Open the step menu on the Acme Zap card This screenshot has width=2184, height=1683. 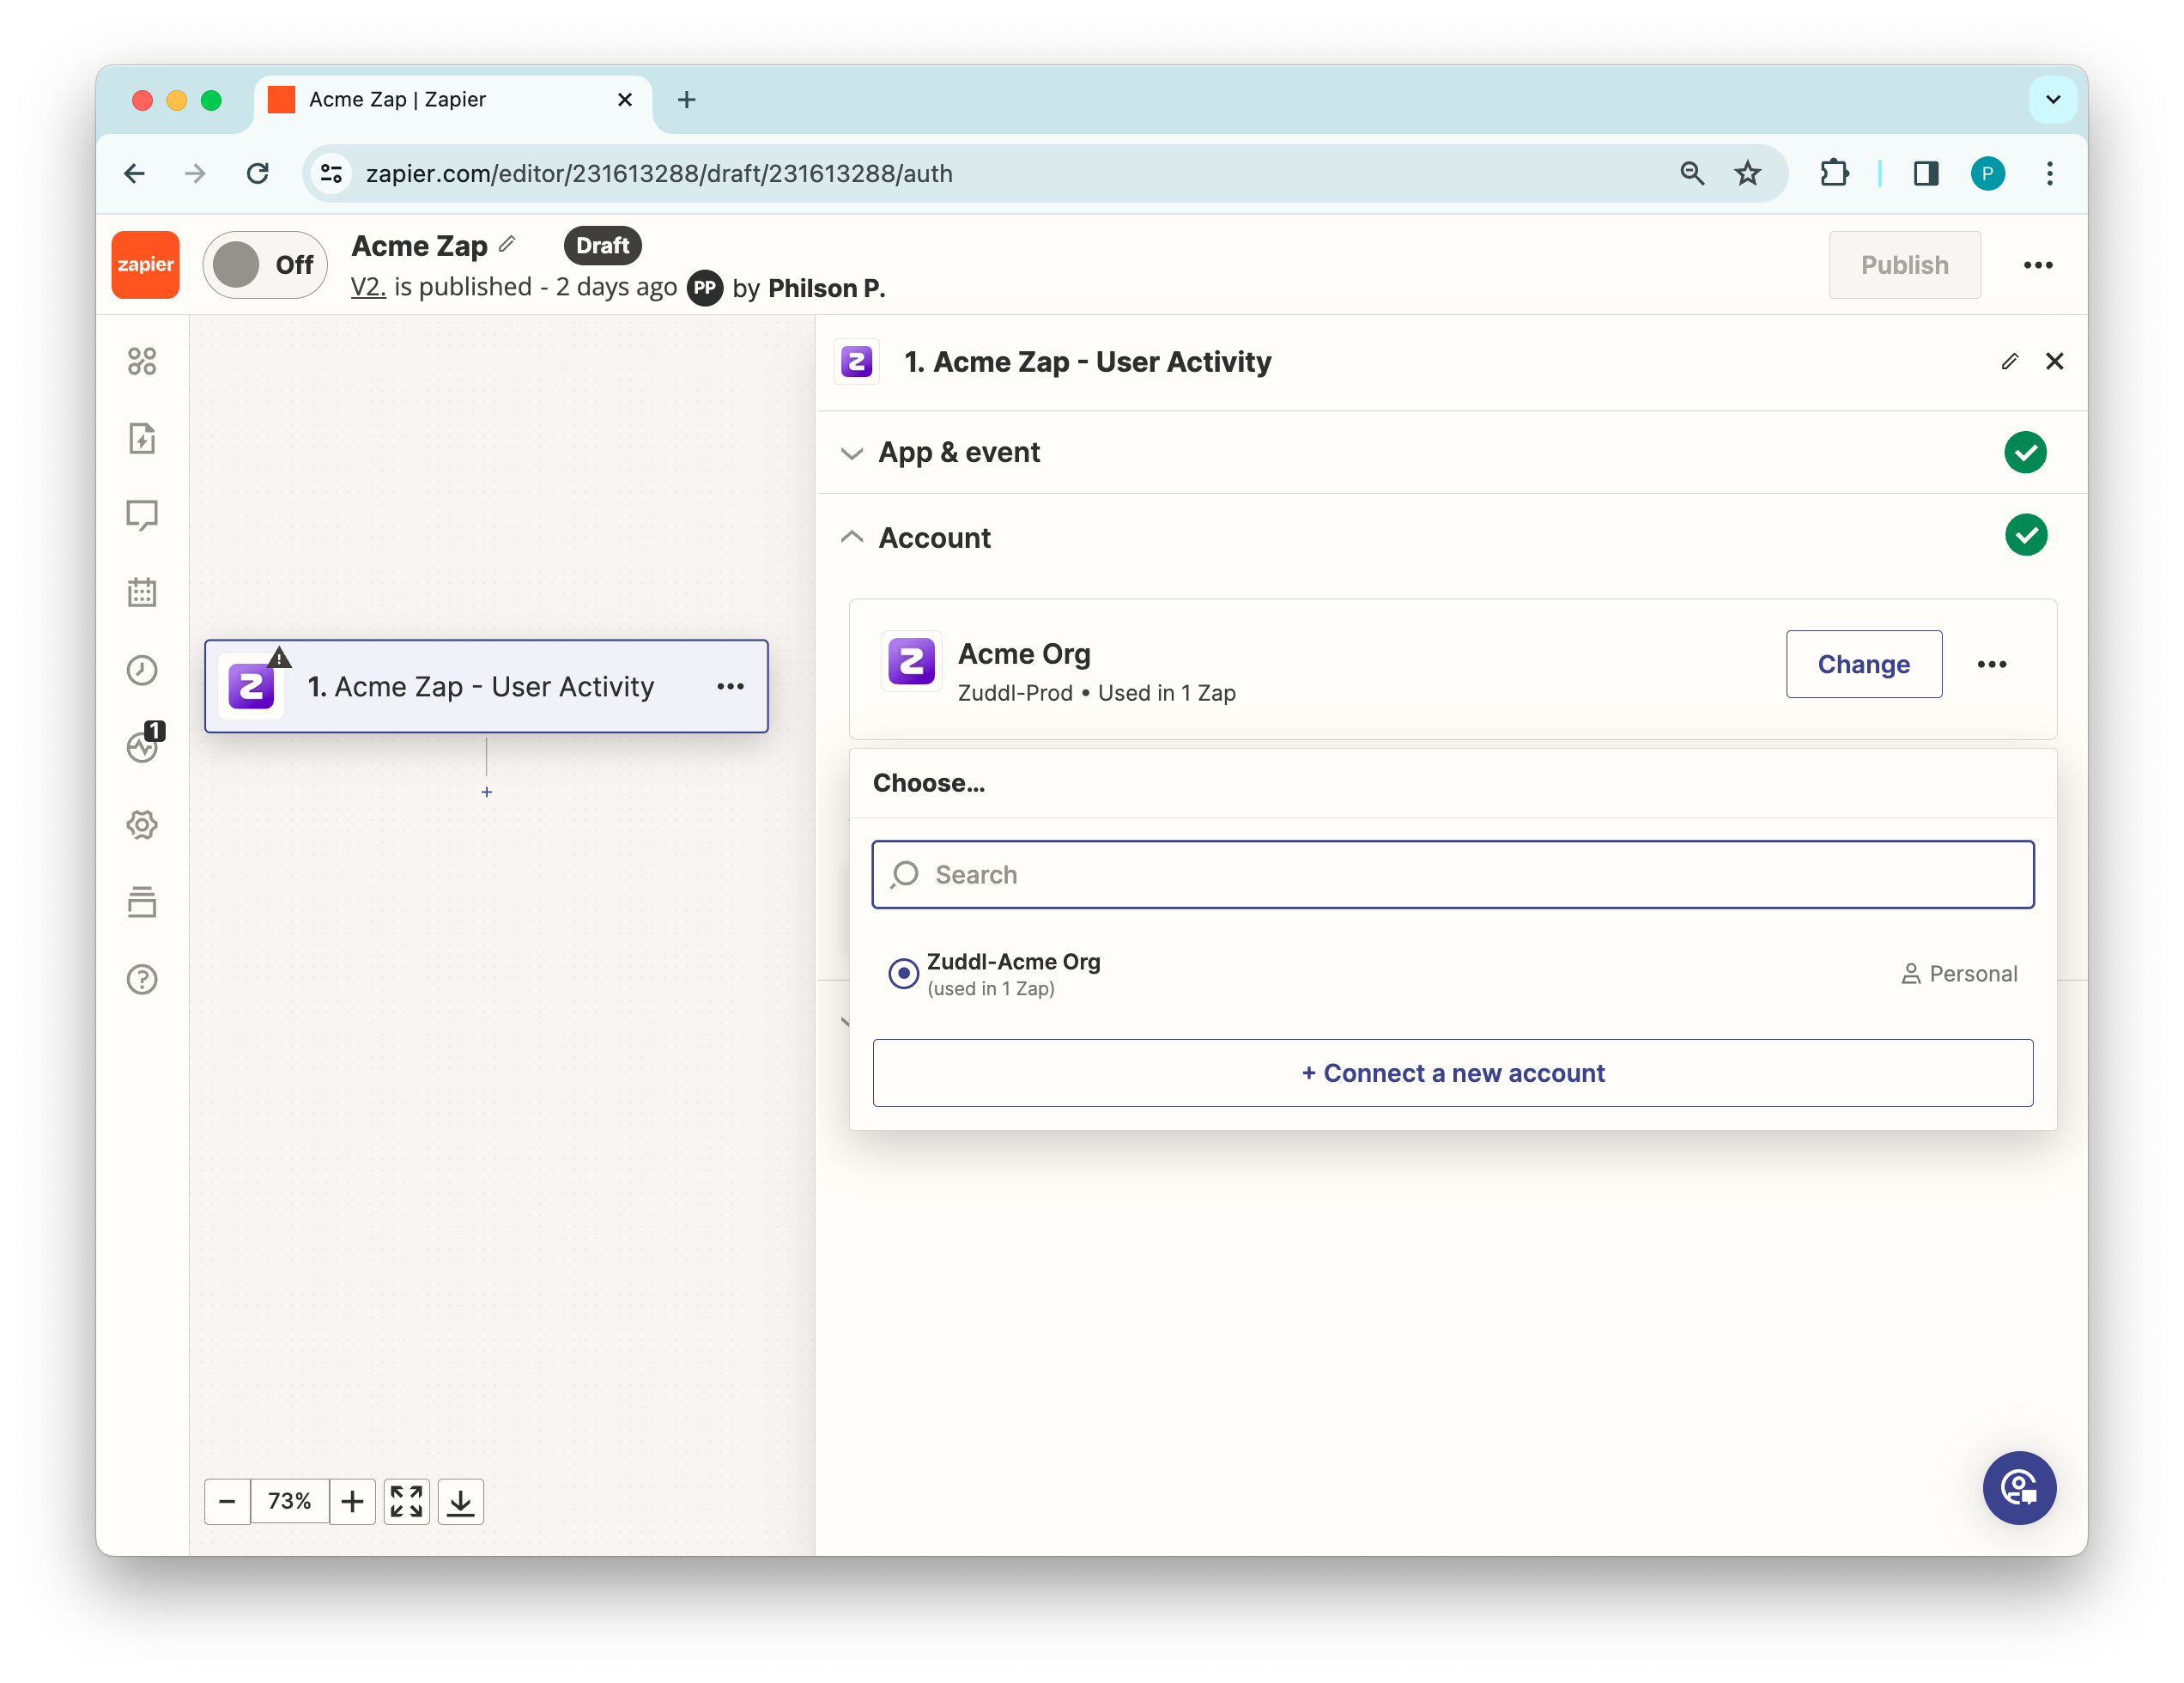[x=730, y=686]
